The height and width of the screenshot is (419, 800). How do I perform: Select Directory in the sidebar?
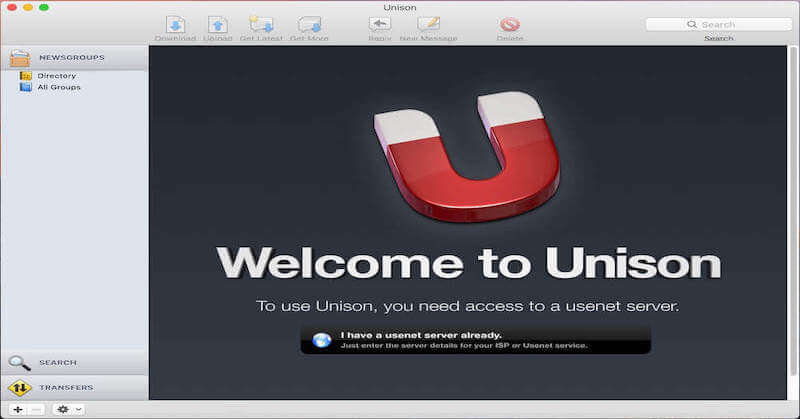coord(56,76)
